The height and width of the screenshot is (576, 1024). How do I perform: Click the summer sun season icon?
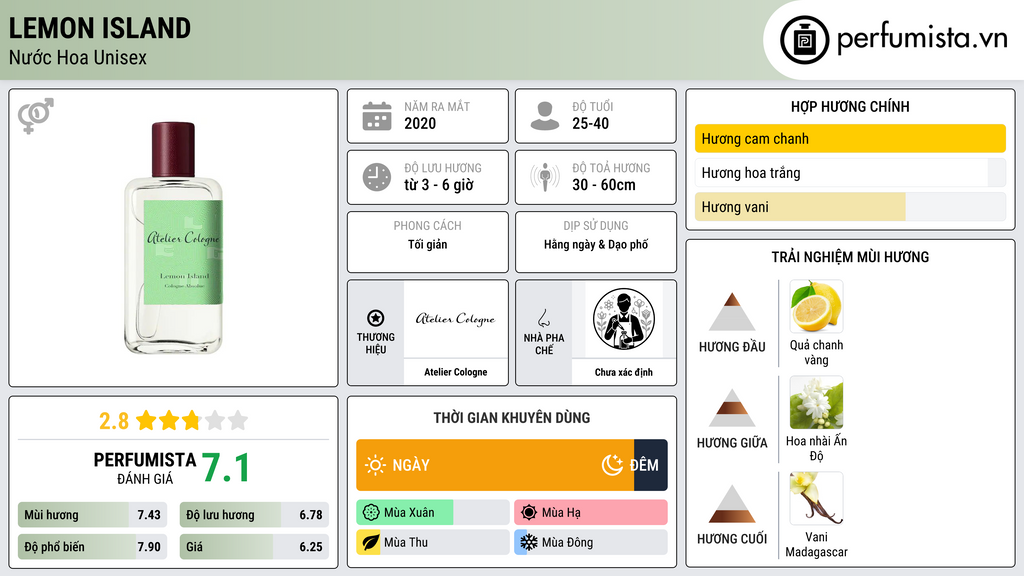click(x=529, y=513)
